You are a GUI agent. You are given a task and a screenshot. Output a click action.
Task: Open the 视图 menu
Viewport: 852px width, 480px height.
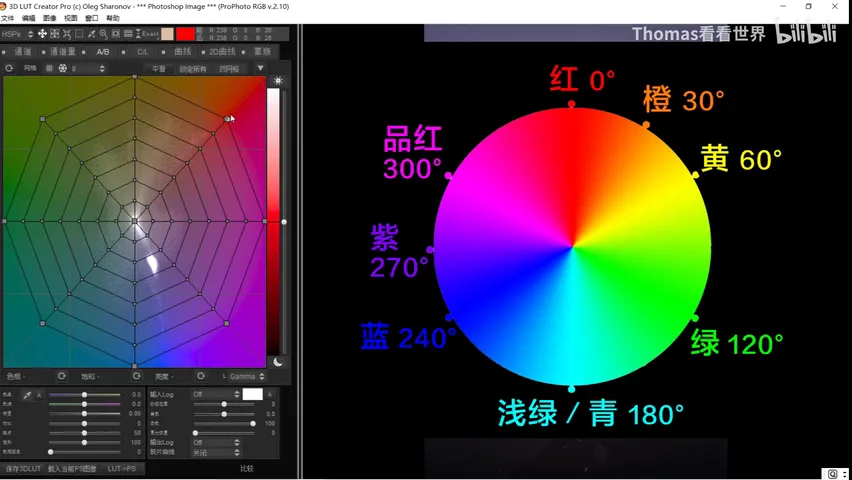click(71, 18)
